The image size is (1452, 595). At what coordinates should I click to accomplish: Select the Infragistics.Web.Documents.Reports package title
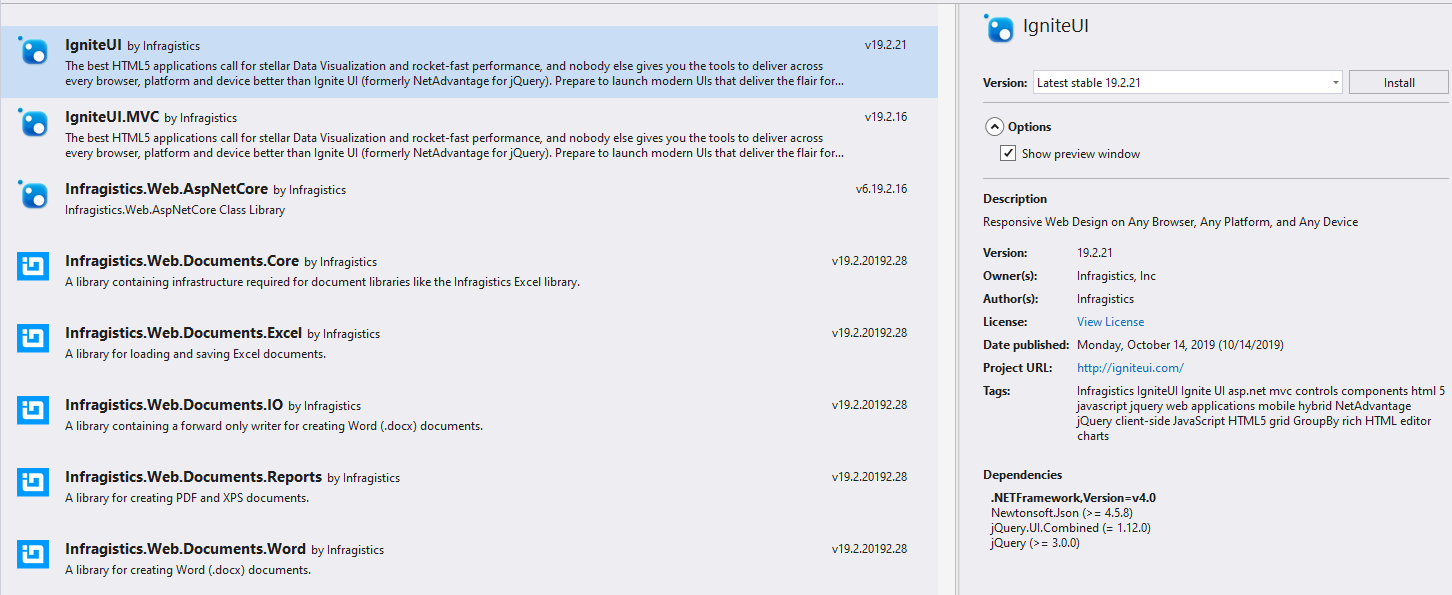(x=193, y=477)
